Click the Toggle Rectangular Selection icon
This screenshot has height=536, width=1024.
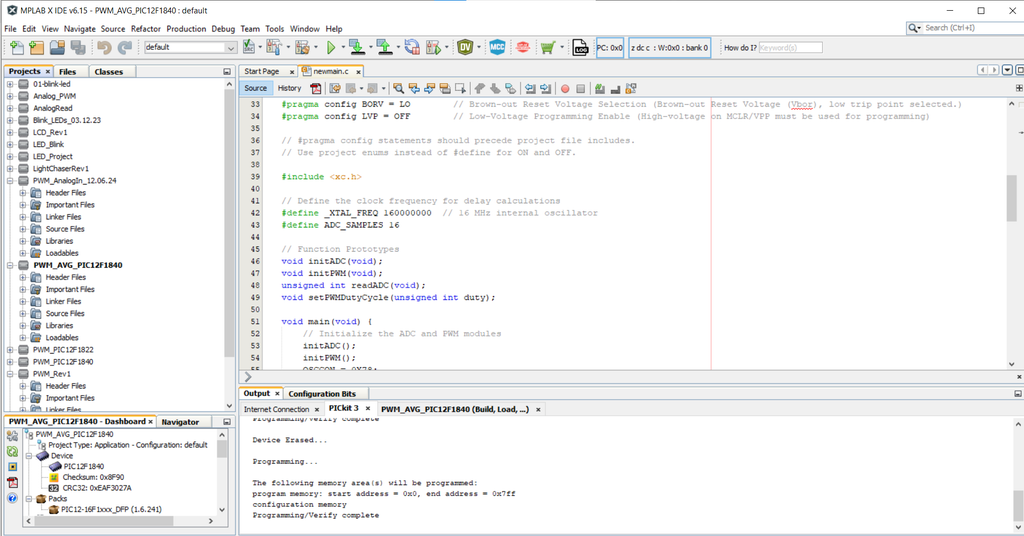click(461, 88)
